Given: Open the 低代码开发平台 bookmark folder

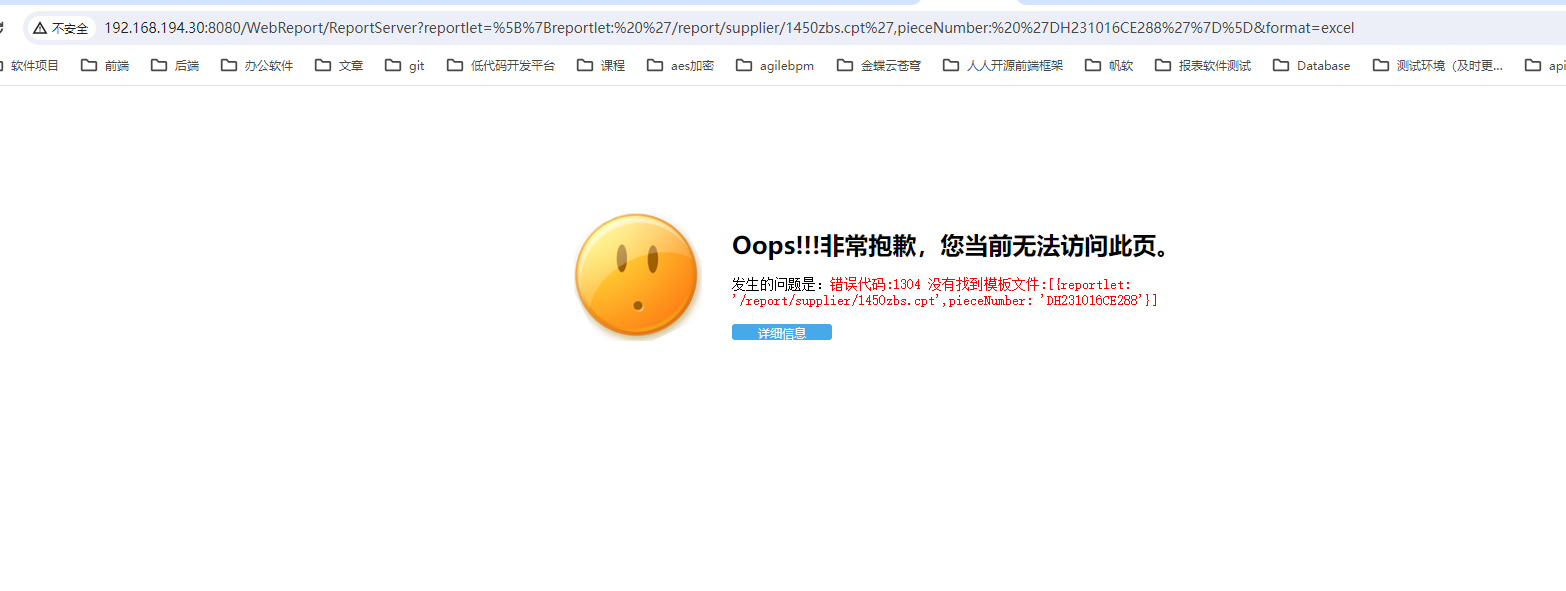Looking at the screenshot, I should [501, 66].
